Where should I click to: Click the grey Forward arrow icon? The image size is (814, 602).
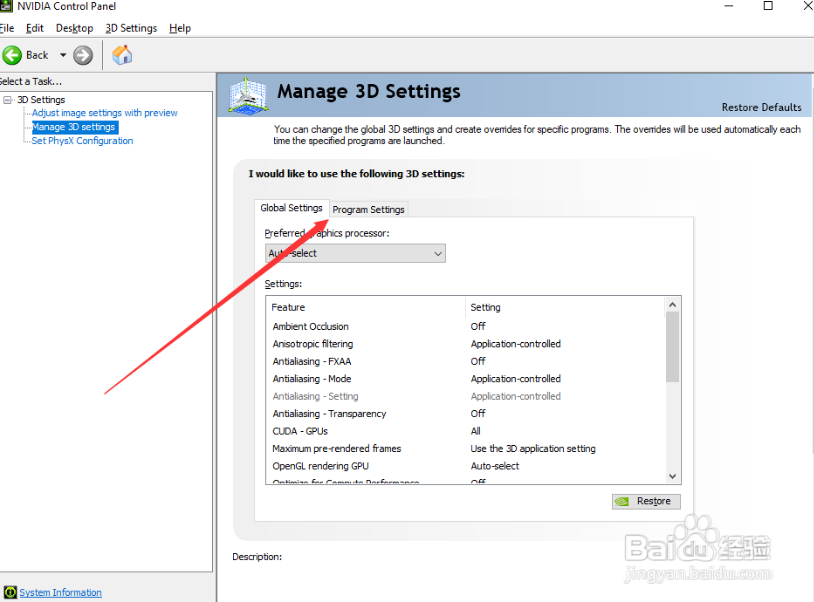click(x=83, y=55)
